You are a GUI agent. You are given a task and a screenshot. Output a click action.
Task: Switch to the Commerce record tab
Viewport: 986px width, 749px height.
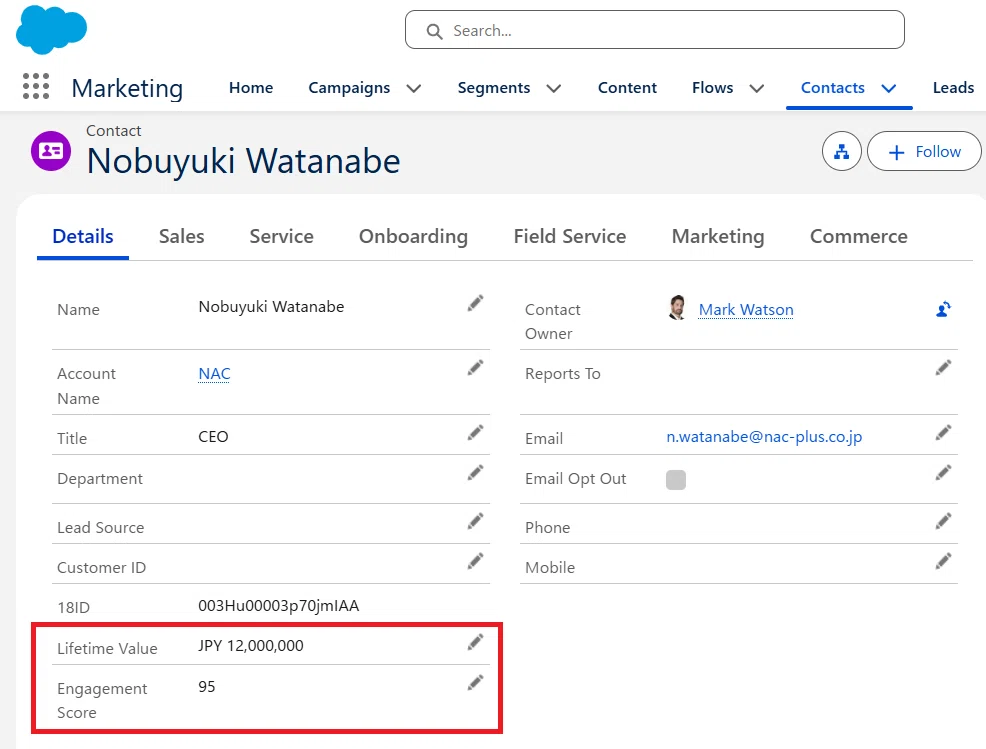858,236
